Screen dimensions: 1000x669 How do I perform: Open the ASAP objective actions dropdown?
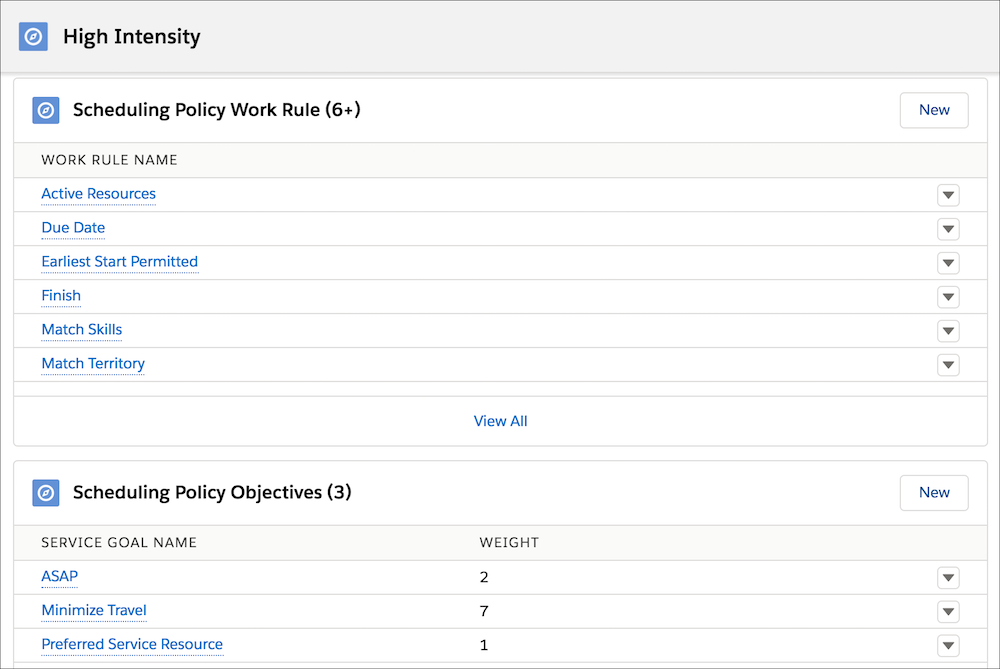click(948, 577)
